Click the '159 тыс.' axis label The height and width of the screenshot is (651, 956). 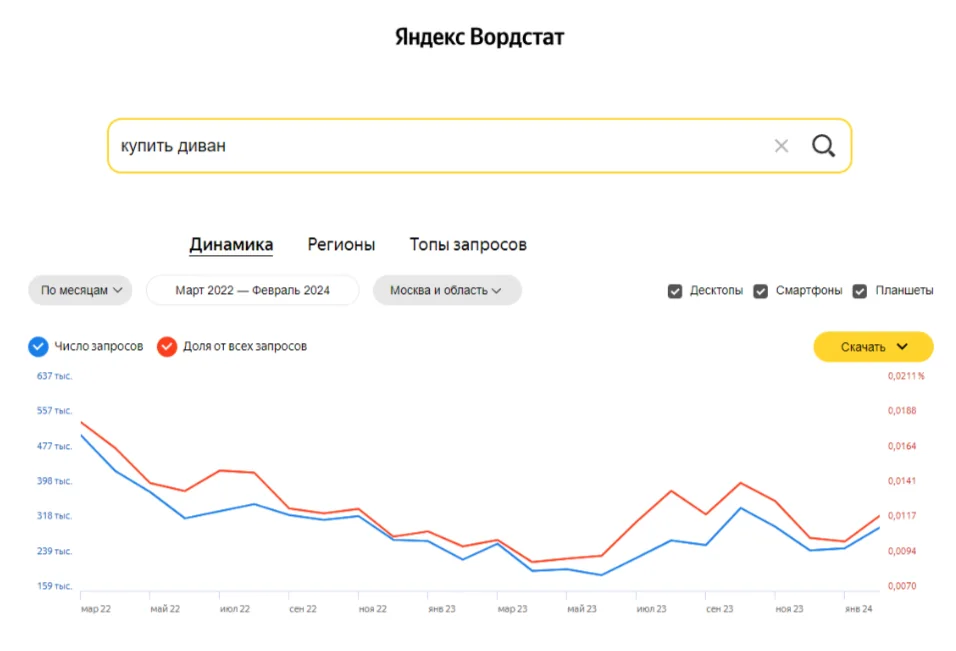pyautogui.click(x=54, y=586)
